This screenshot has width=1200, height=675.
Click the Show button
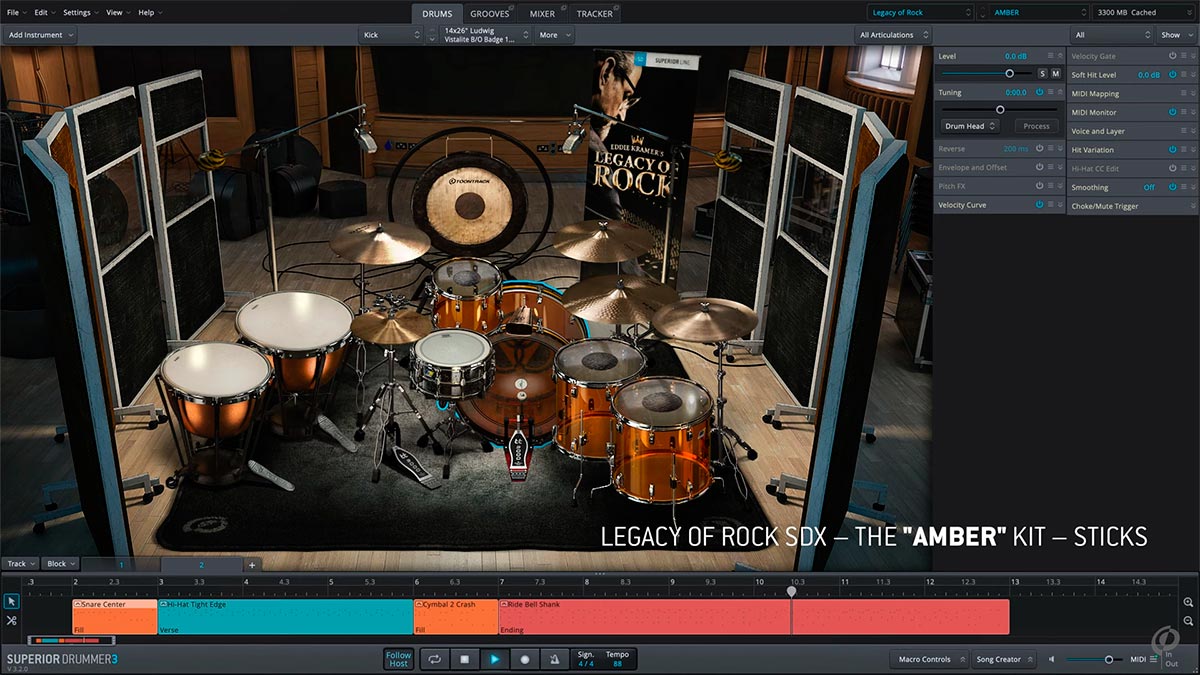1174,35
